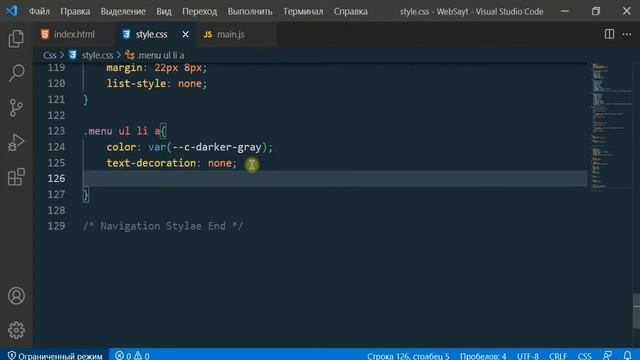The width and height of the screenshot is (640, 360).
Task: Open the Терминал menu
Action: click(303, 11)
